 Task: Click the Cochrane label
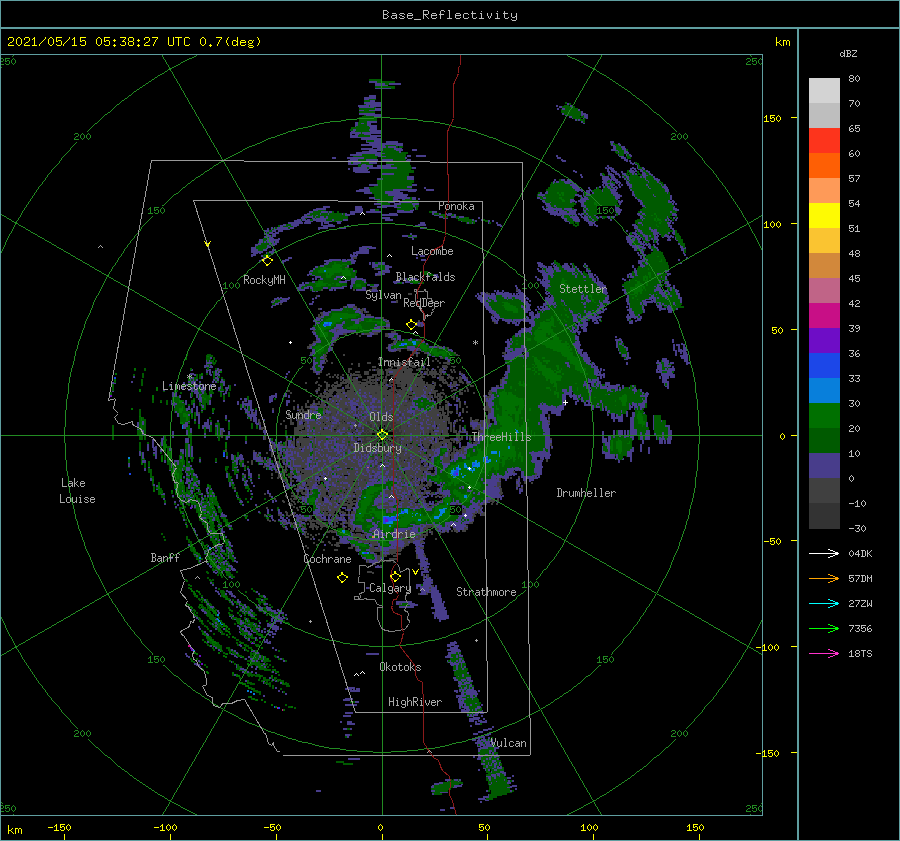pyautogui.click(x=327, y=559)
